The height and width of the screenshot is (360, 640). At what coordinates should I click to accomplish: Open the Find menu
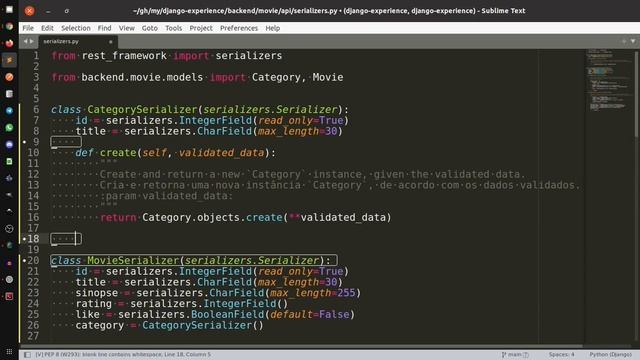[x=104, y=28]
